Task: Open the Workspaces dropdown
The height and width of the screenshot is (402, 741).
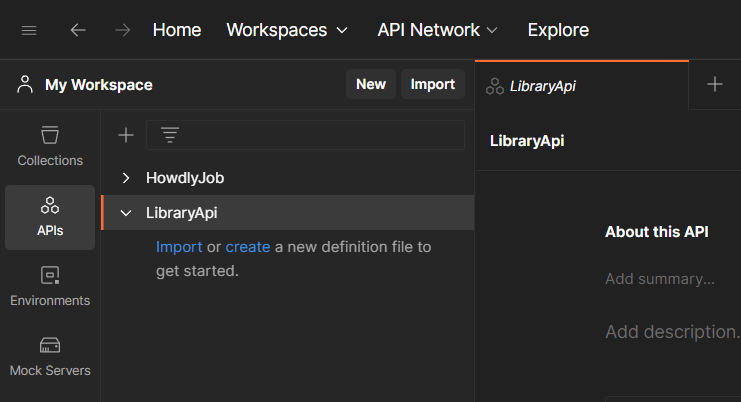Action: point(287,30)
